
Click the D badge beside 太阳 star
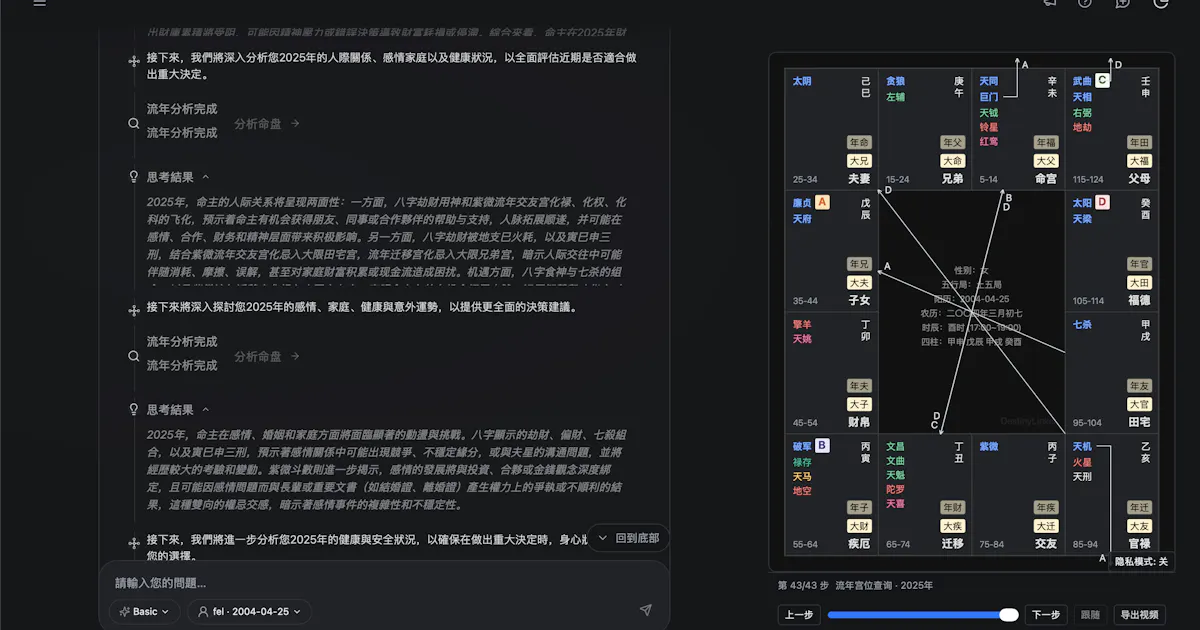[1102, 202]
